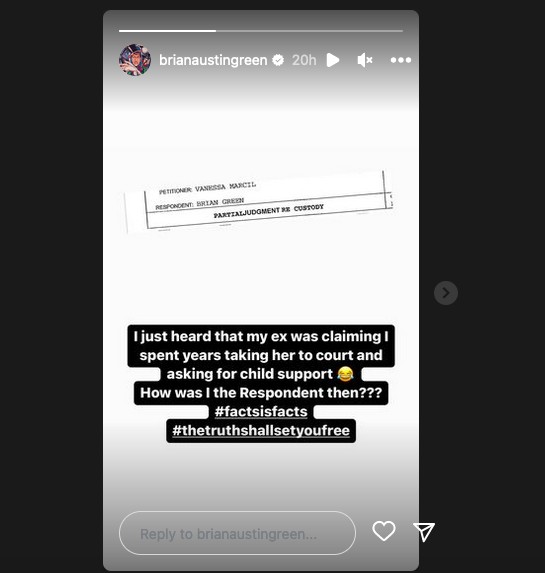Click the laughing-crying emoji in caption
This screenshot has height=573, width=545.
[345, 374]
